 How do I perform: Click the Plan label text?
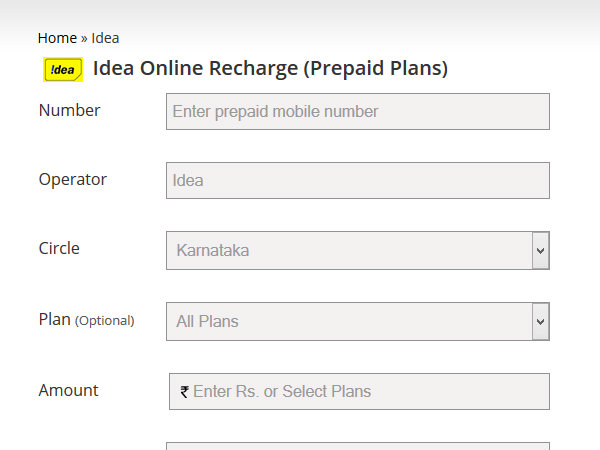tap(54, 320)
